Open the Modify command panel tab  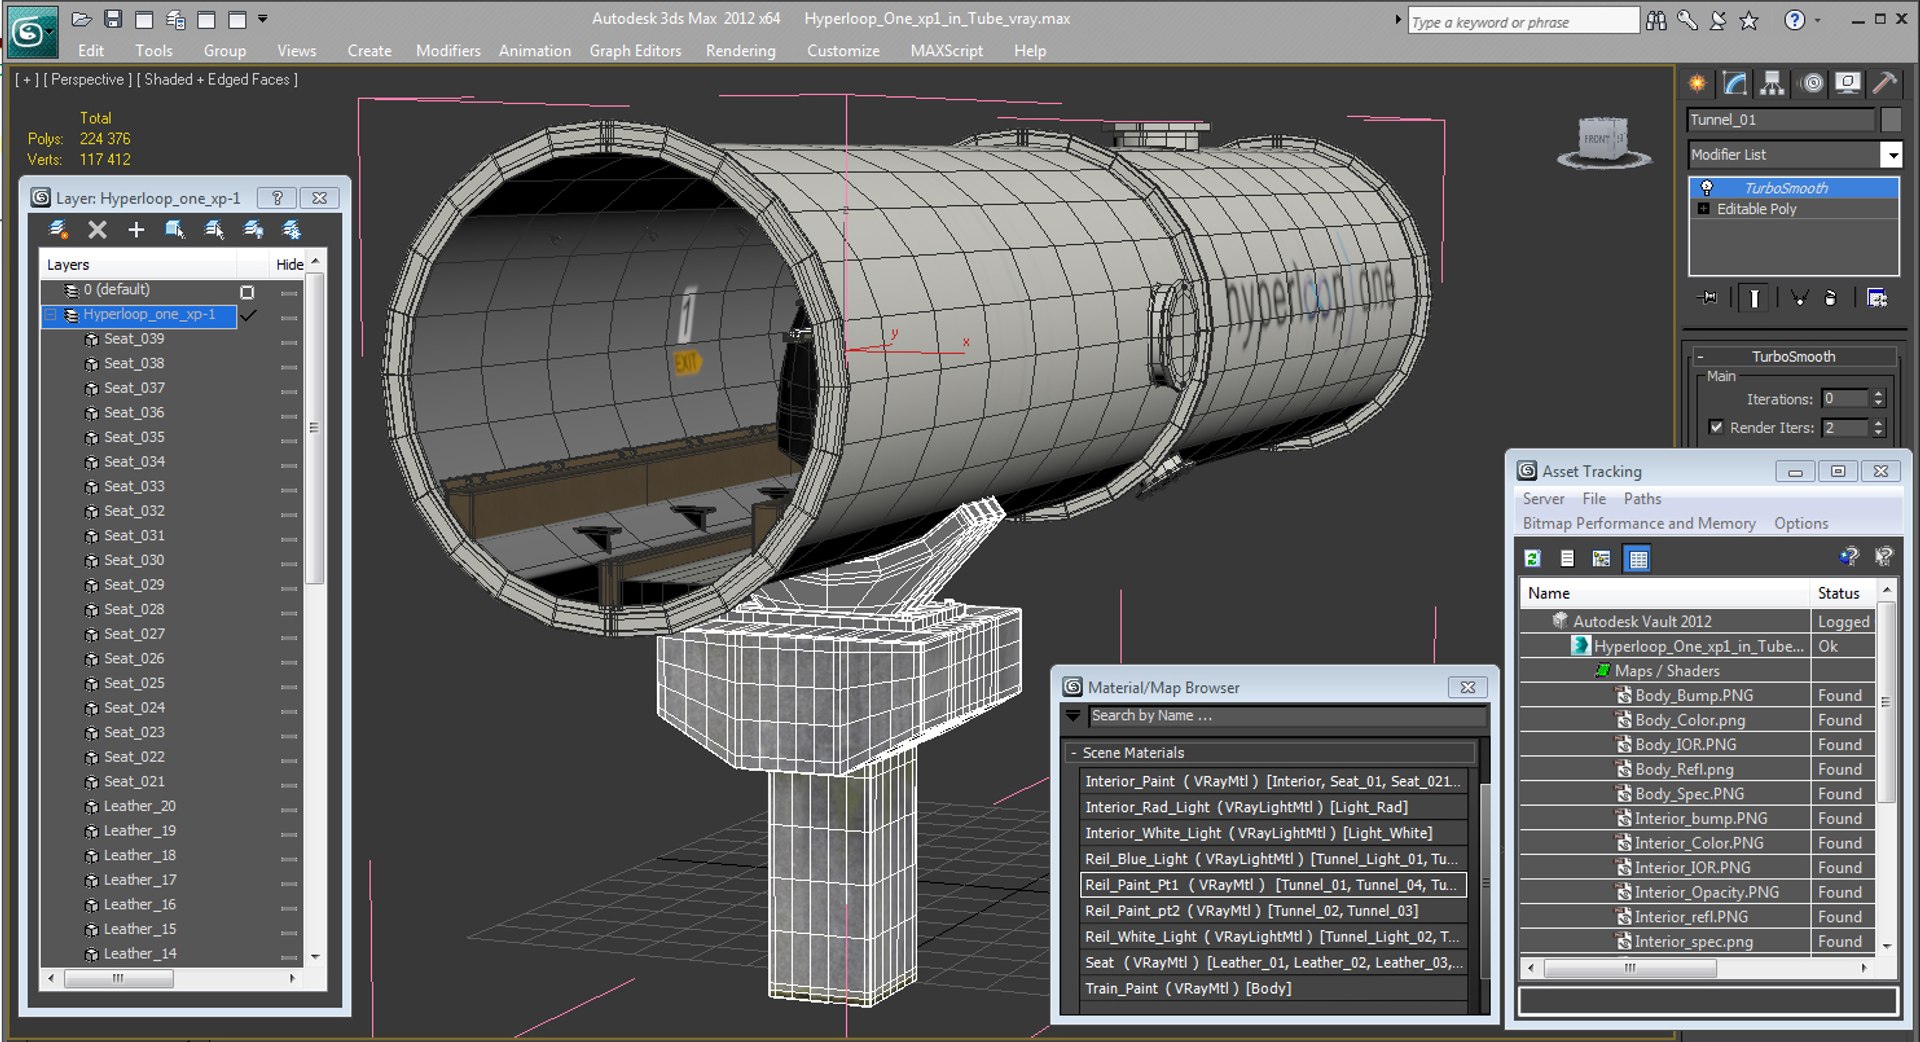point(1735,83)
